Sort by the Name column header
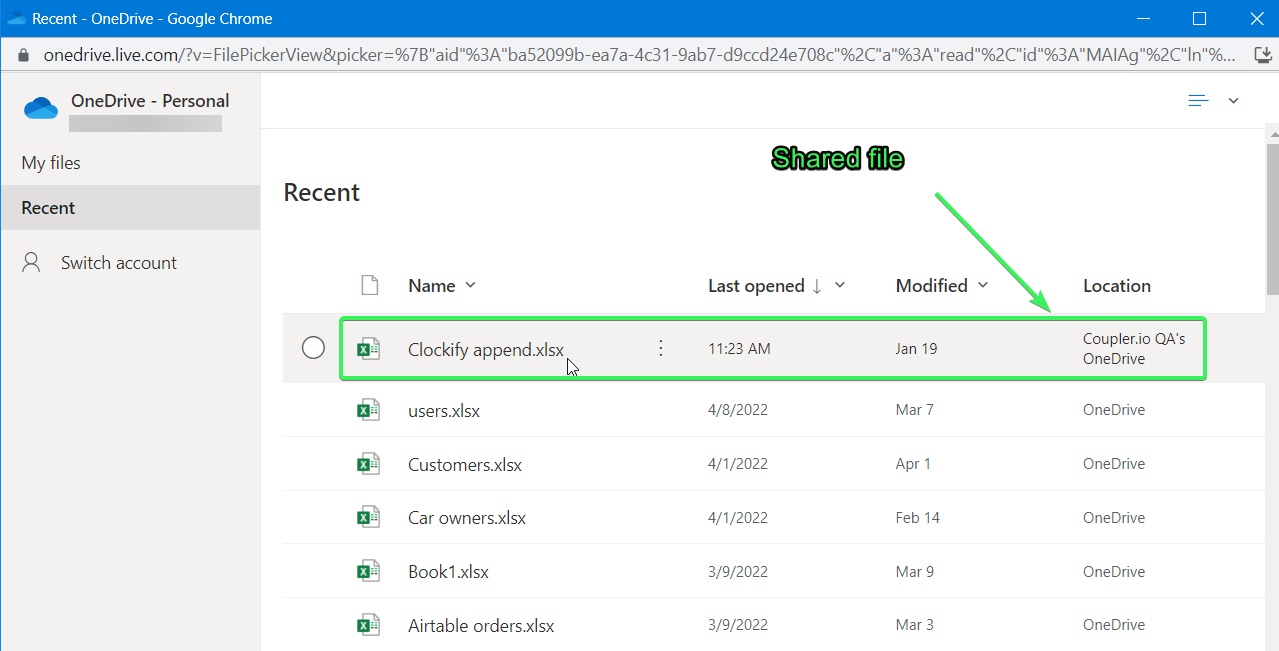The width and height of the screenshot is (1279, 651). point(432,286)
